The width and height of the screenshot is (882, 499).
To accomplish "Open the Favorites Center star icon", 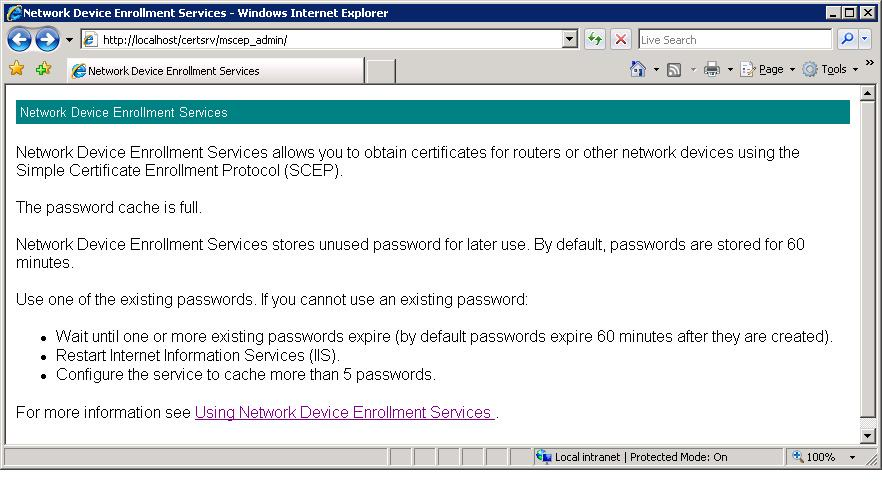I will click(x=17, y=70).
